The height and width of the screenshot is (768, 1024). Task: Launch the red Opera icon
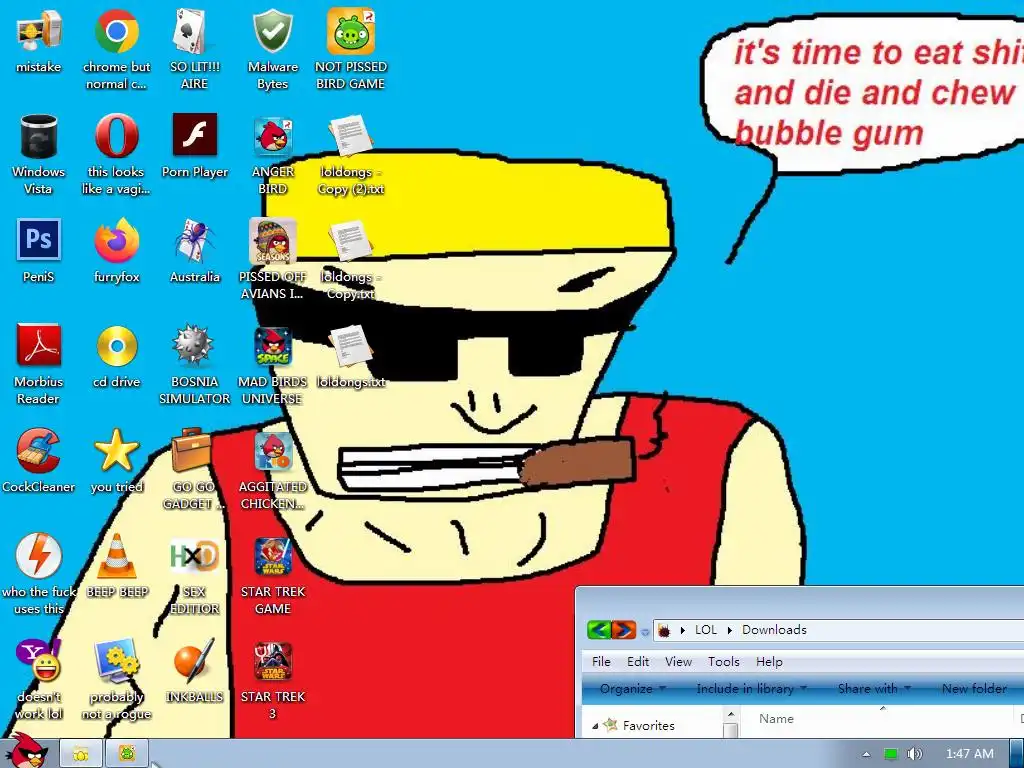click(x=116, y=136)
